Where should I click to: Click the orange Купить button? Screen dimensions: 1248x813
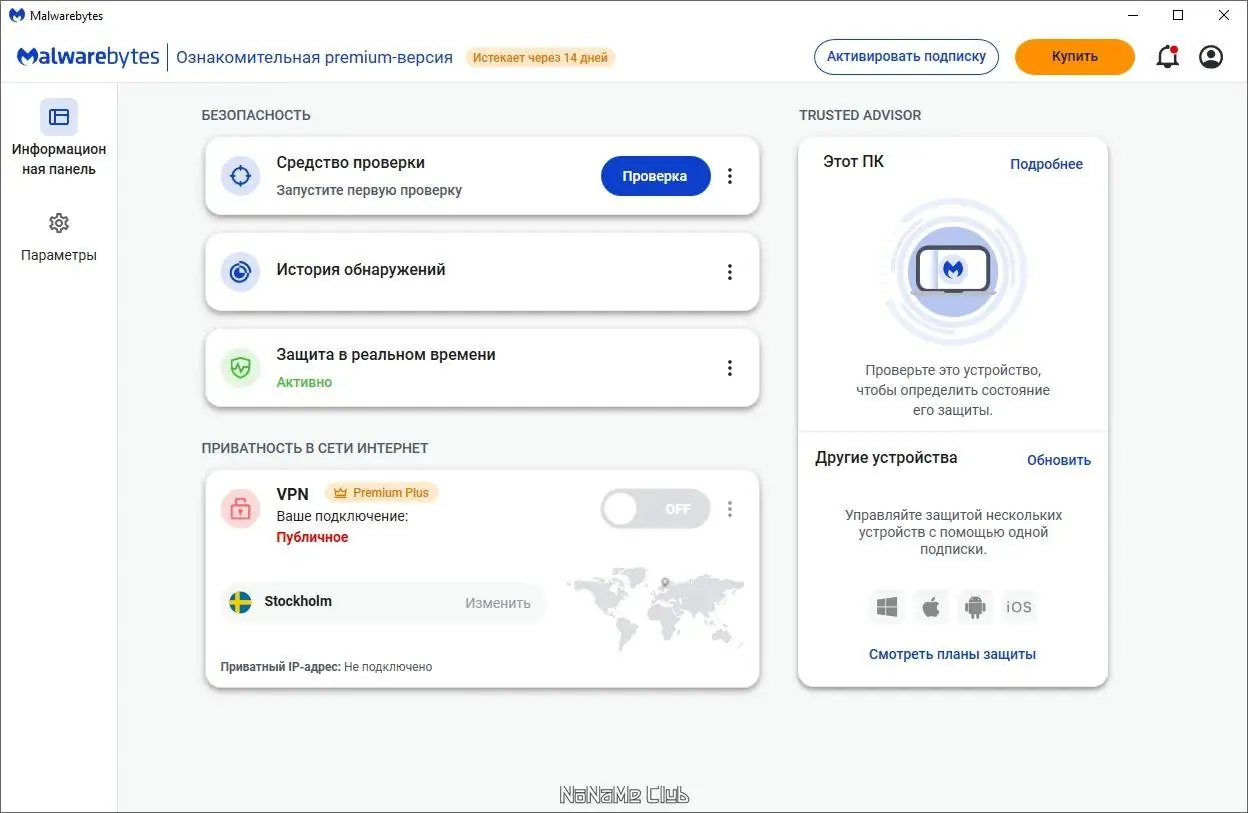point(1075,56)
